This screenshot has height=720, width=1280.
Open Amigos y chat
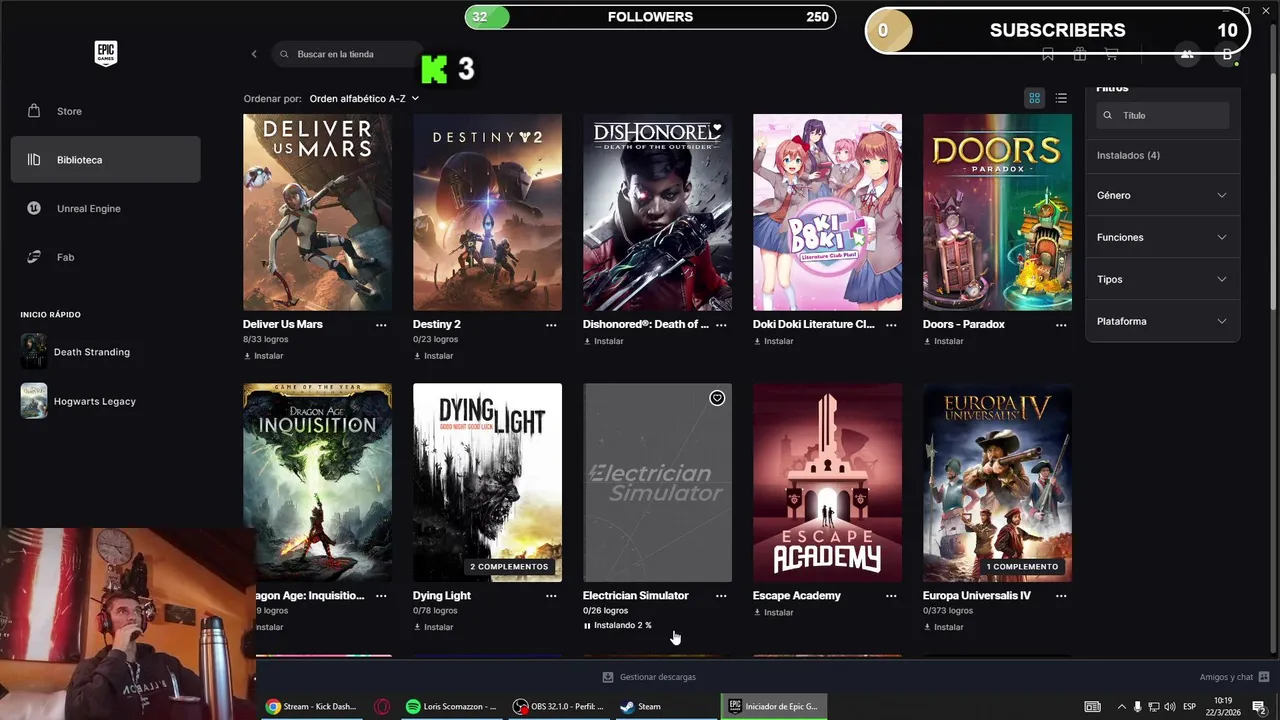(1235, 677)
